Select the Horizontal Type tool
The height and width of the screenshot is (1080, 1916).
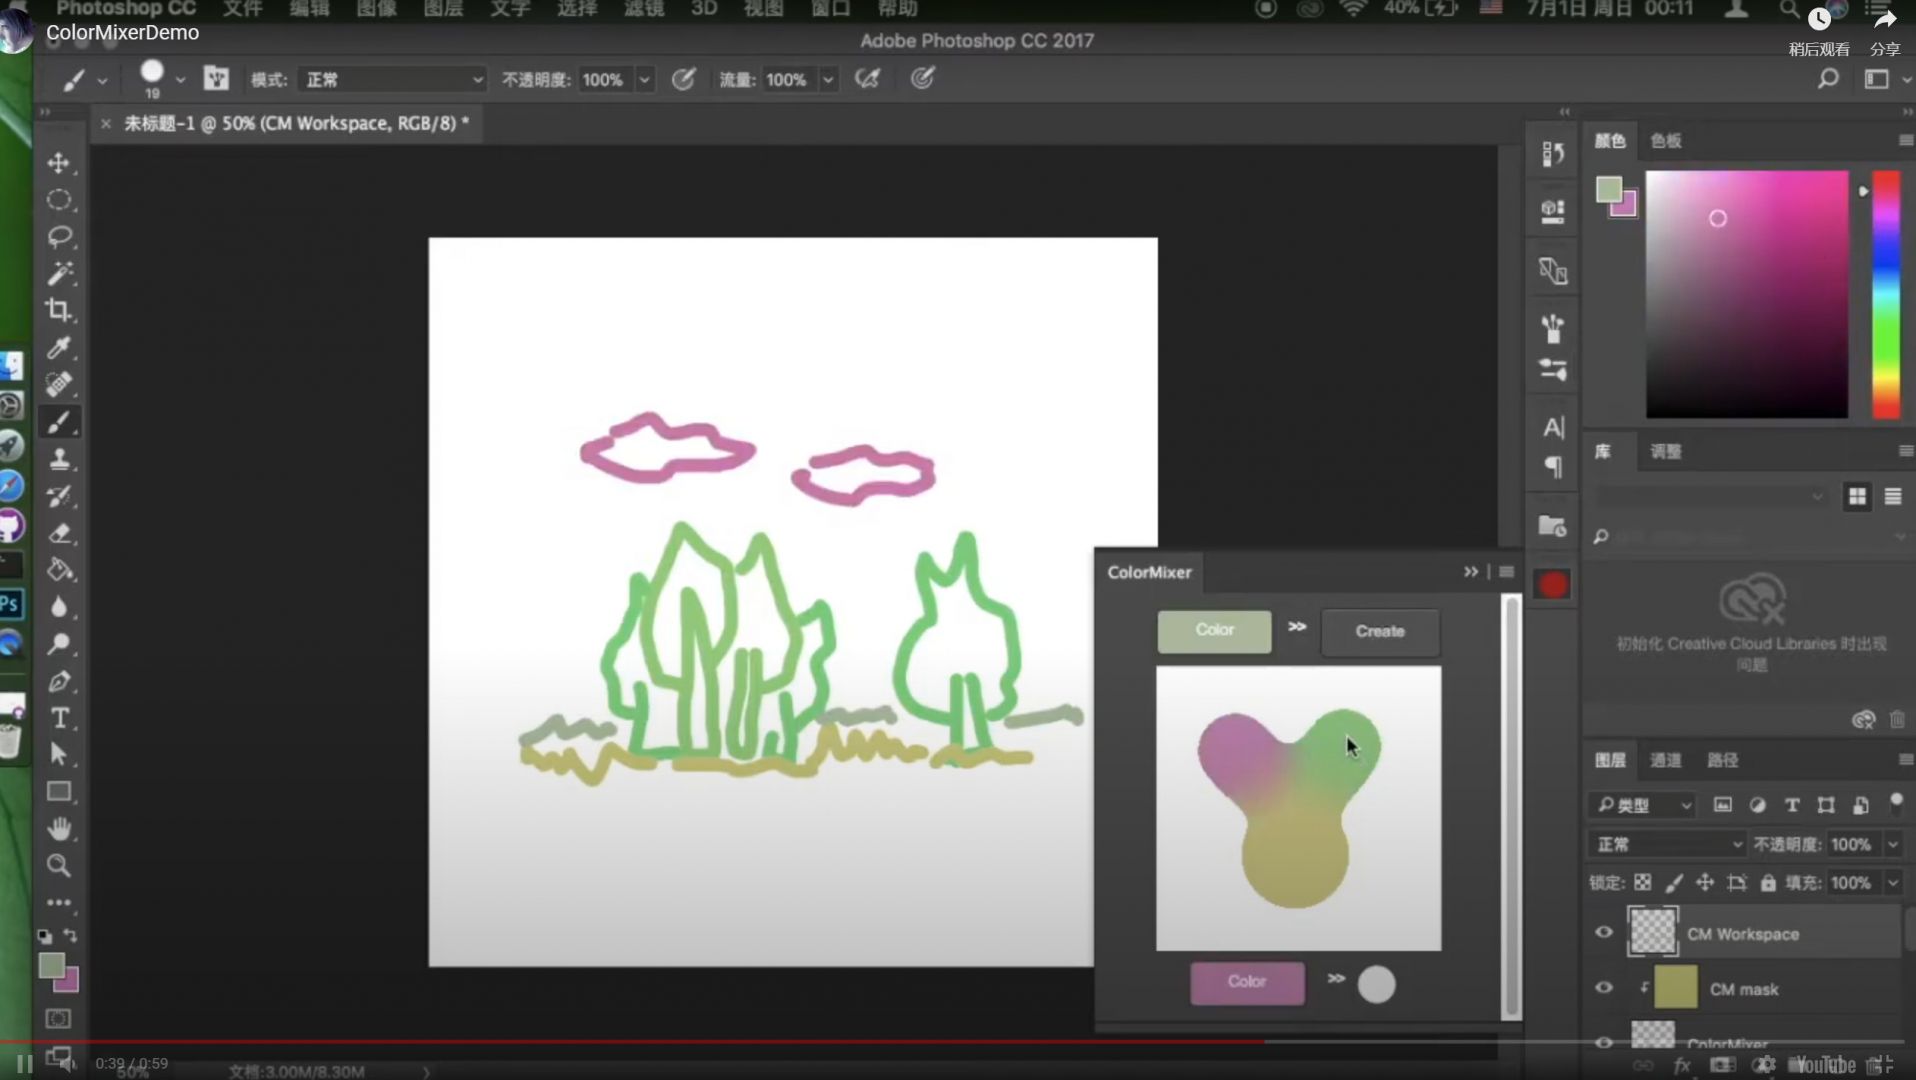click(x=59, y=718)
